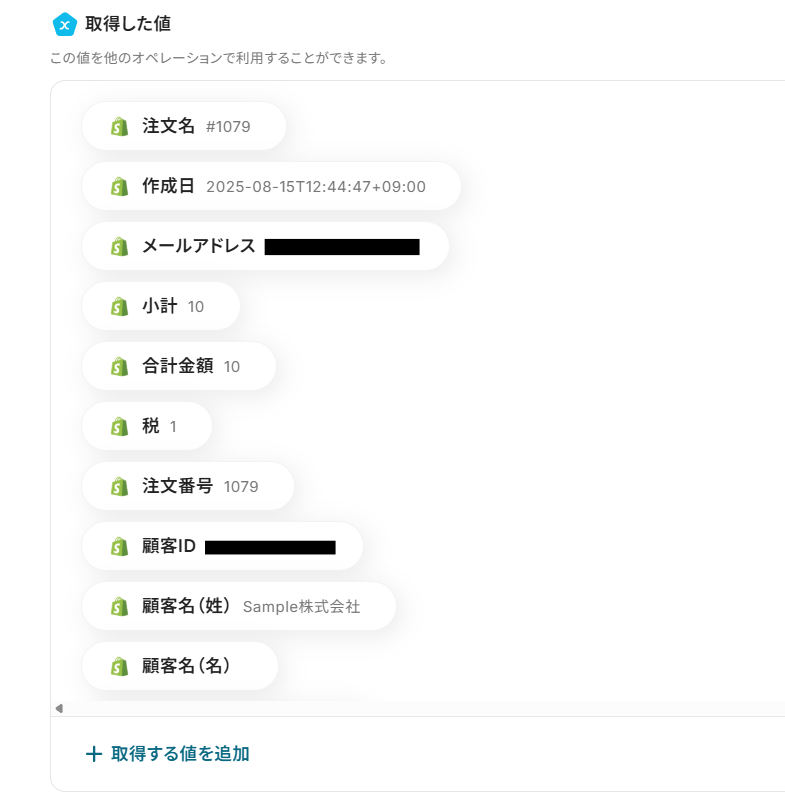Click the 取得する値を追加 link
Image resolution: width=785 pixels, height=808 pixels.
180,754
